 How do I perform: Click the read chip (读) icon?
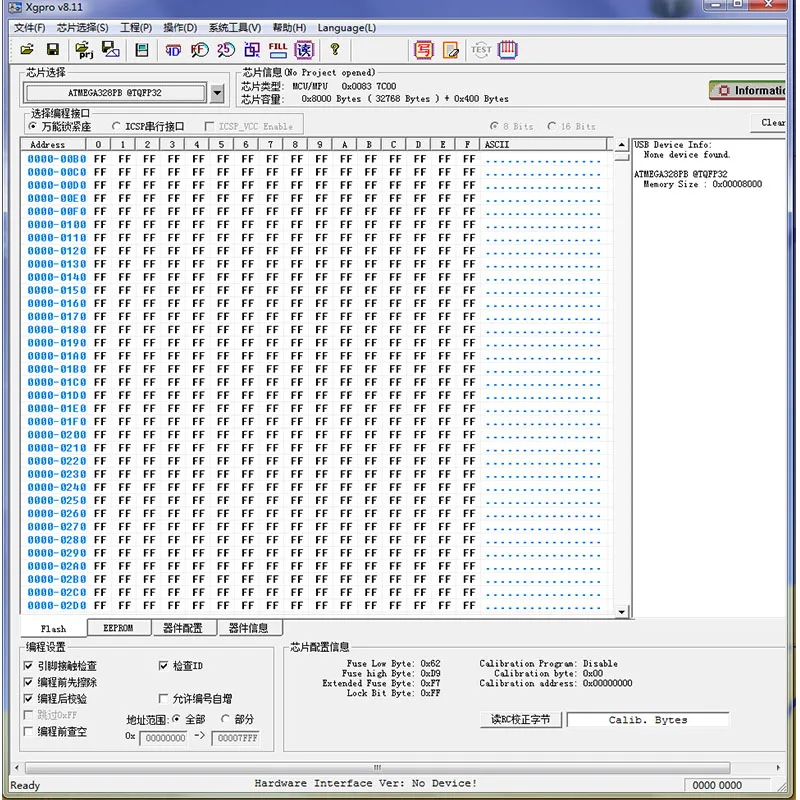[x=304, y=49]
